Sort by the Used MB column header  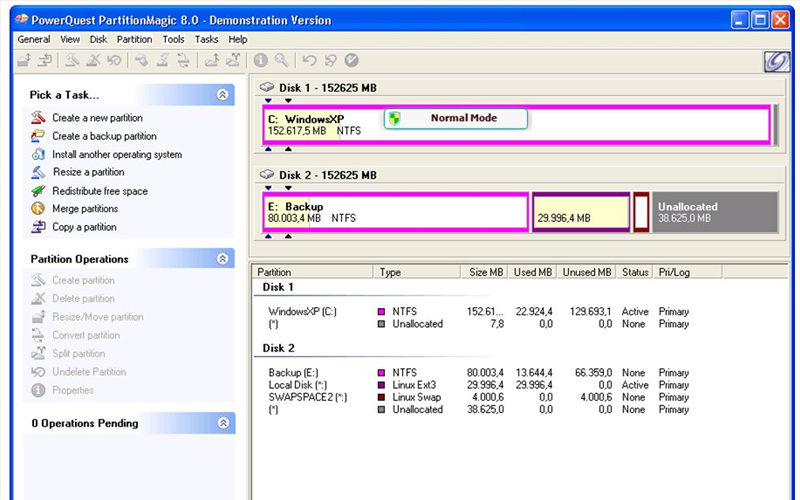(532, 272)
